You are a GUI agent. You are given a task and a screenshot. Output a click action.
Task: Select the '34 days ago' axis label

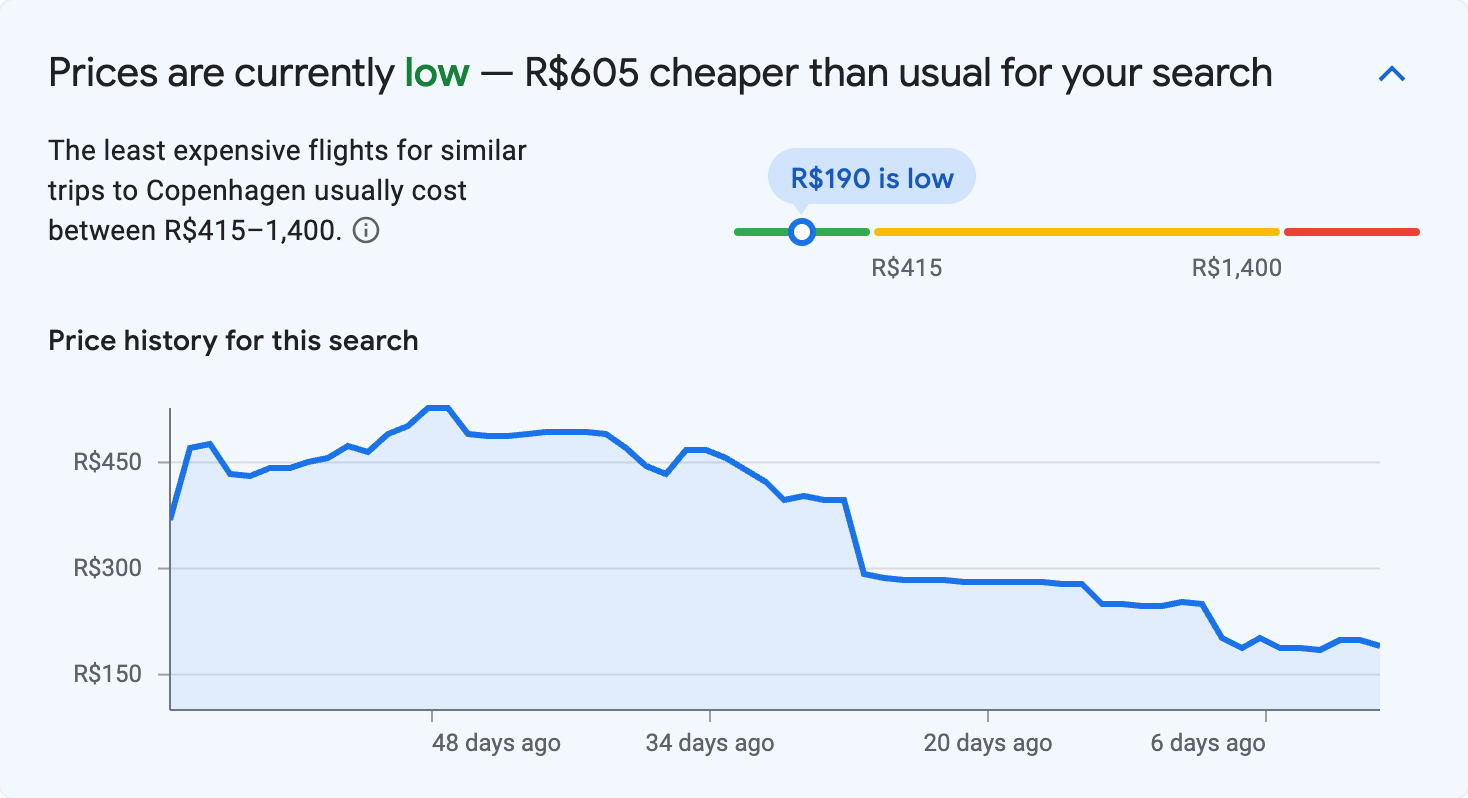[x=712, y=743]
